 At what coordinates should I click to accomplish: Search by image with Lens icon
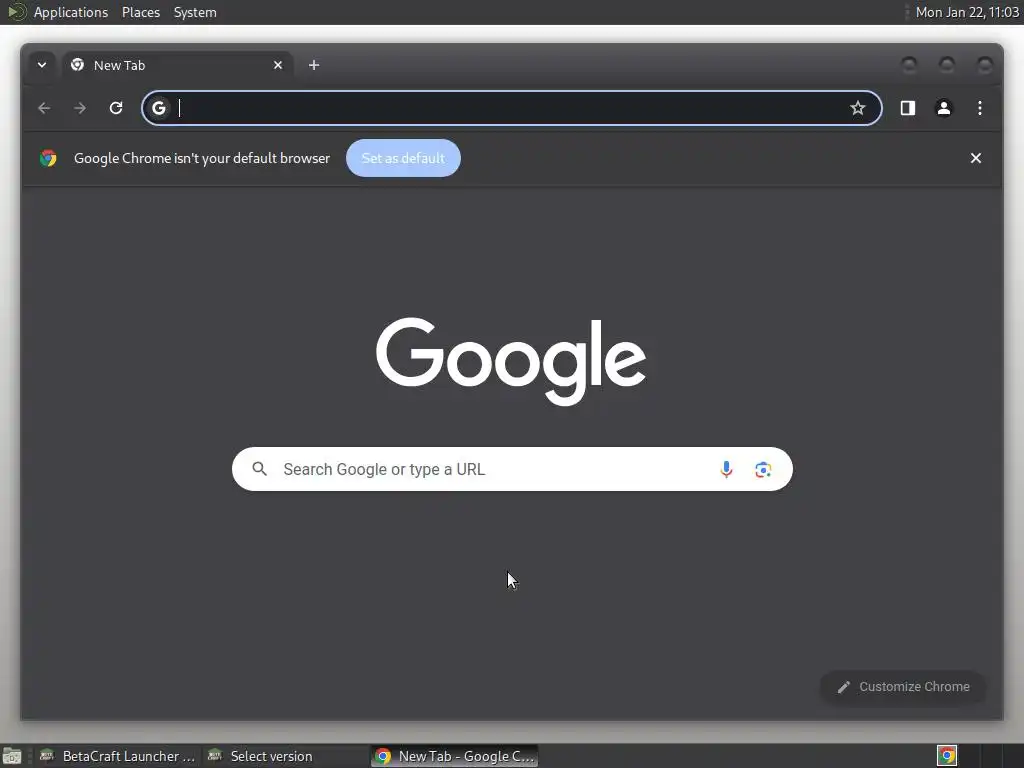click(x=763, y=469)
